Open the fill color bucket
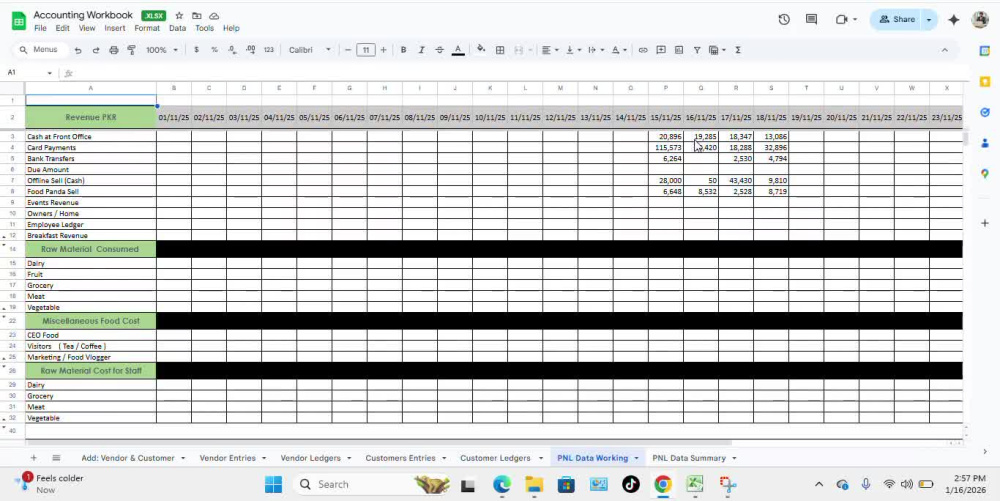 (x=481, y=49)
